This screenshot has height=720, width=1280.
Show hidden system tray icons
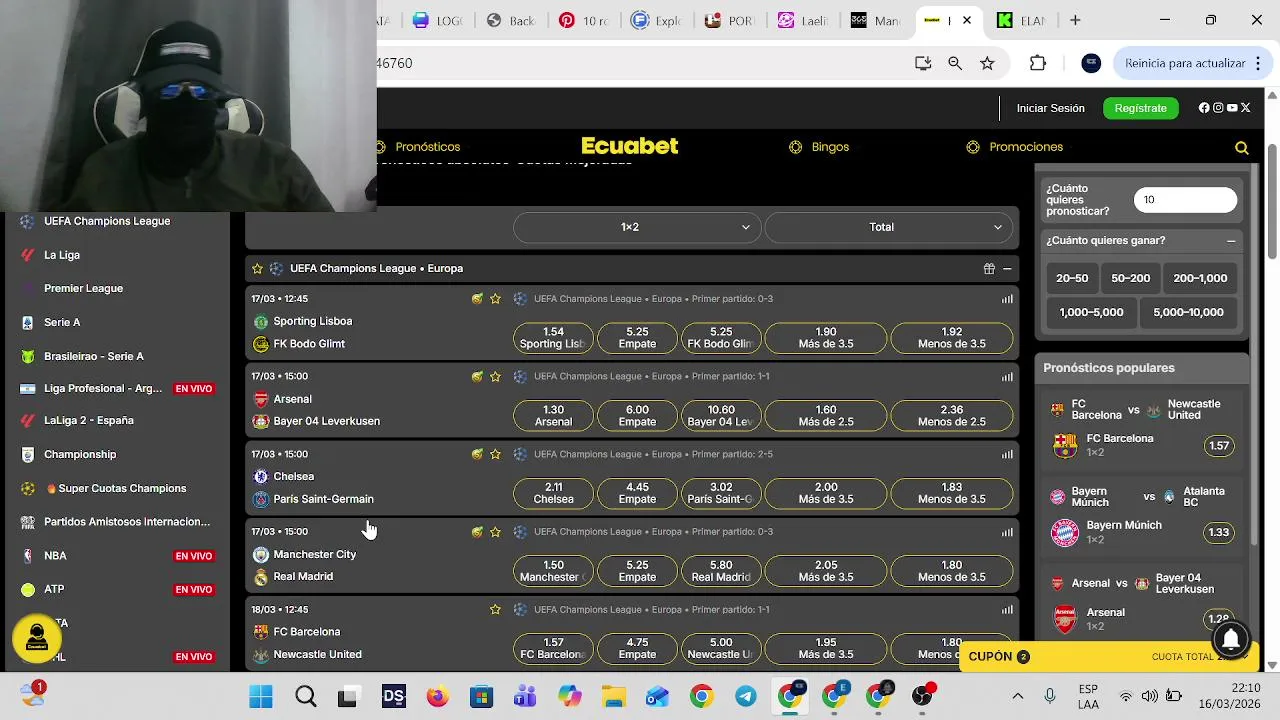1018,697
